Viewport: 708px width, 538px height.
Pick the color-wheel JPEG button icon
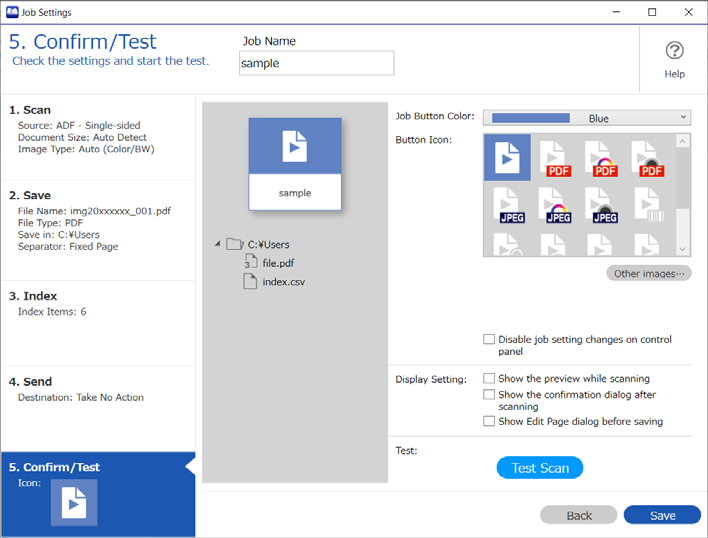[x=554, y=205]
